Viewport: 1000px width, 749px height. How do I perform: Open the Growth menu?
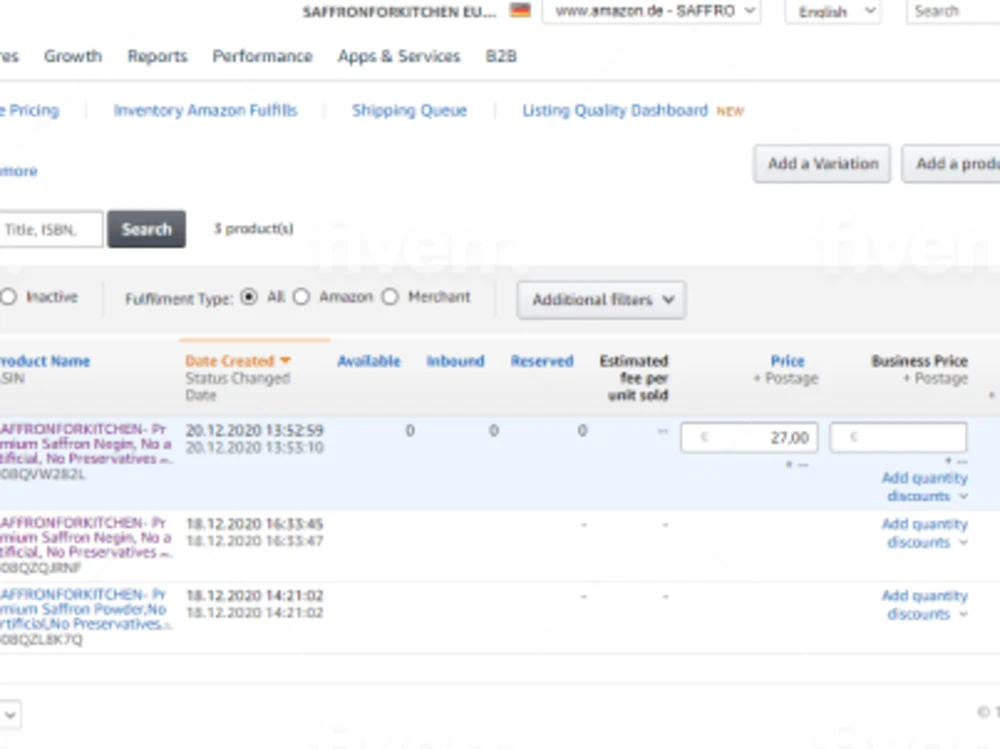point(73,56)
